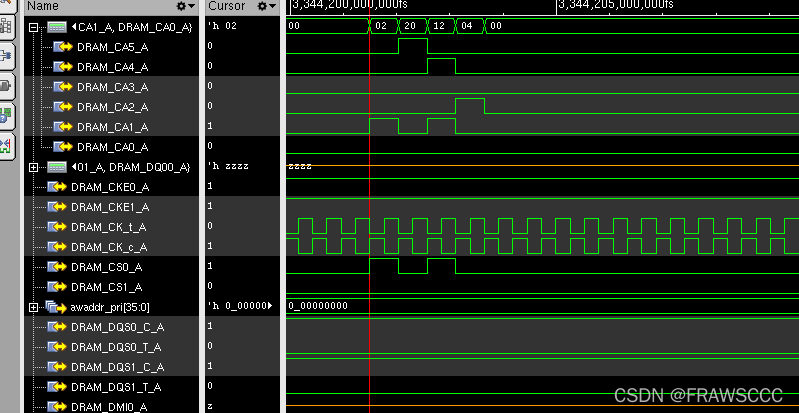This screenshot has height=413, width=799.
Task: Click the '20' value segment in CA bus waveform
Action: pyautogui.click(x=412, y=27)
